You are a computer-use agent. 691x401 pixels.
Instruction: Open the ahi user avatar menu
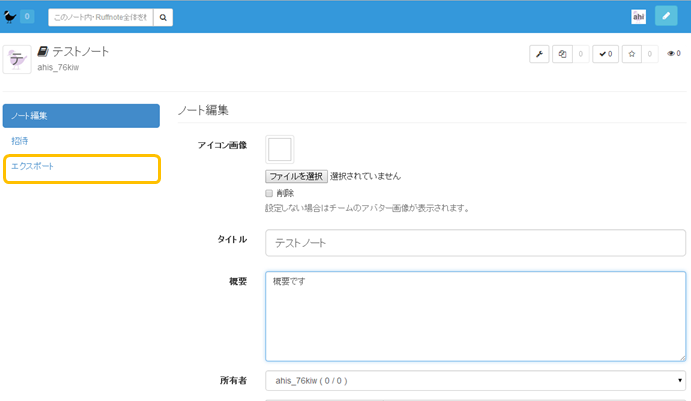click(638, 17)
